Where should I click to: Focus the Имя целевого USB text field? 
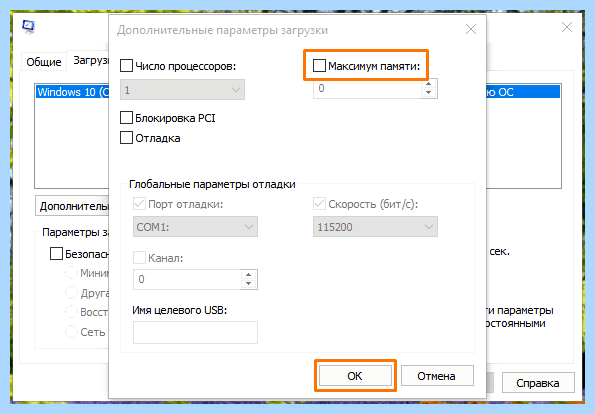[195, 332]
